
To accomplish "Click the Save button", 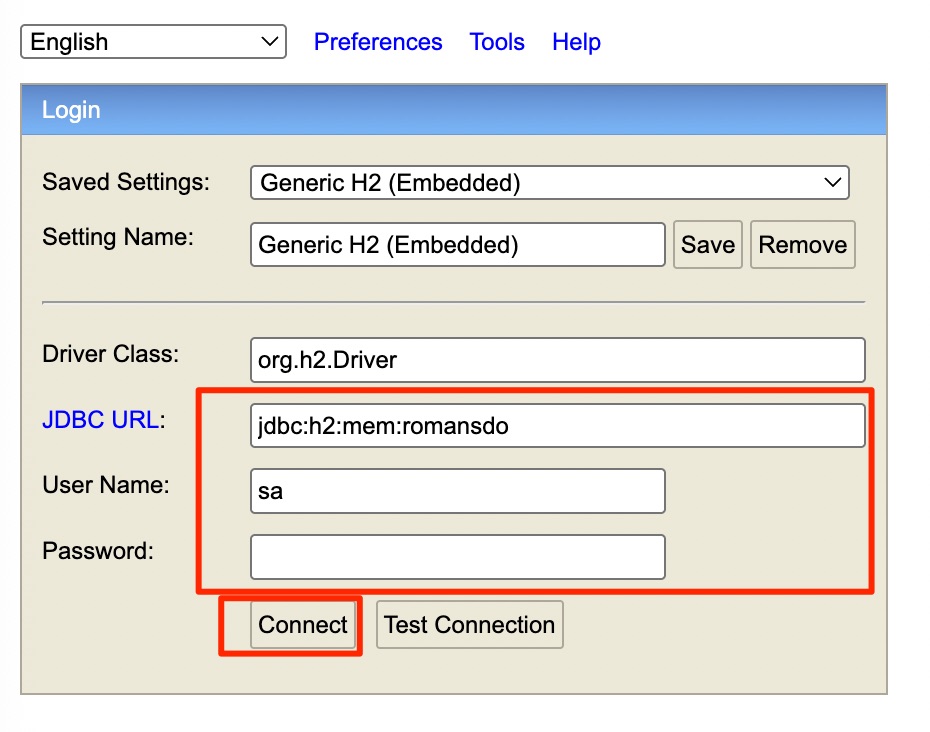I will click(708, 245).
